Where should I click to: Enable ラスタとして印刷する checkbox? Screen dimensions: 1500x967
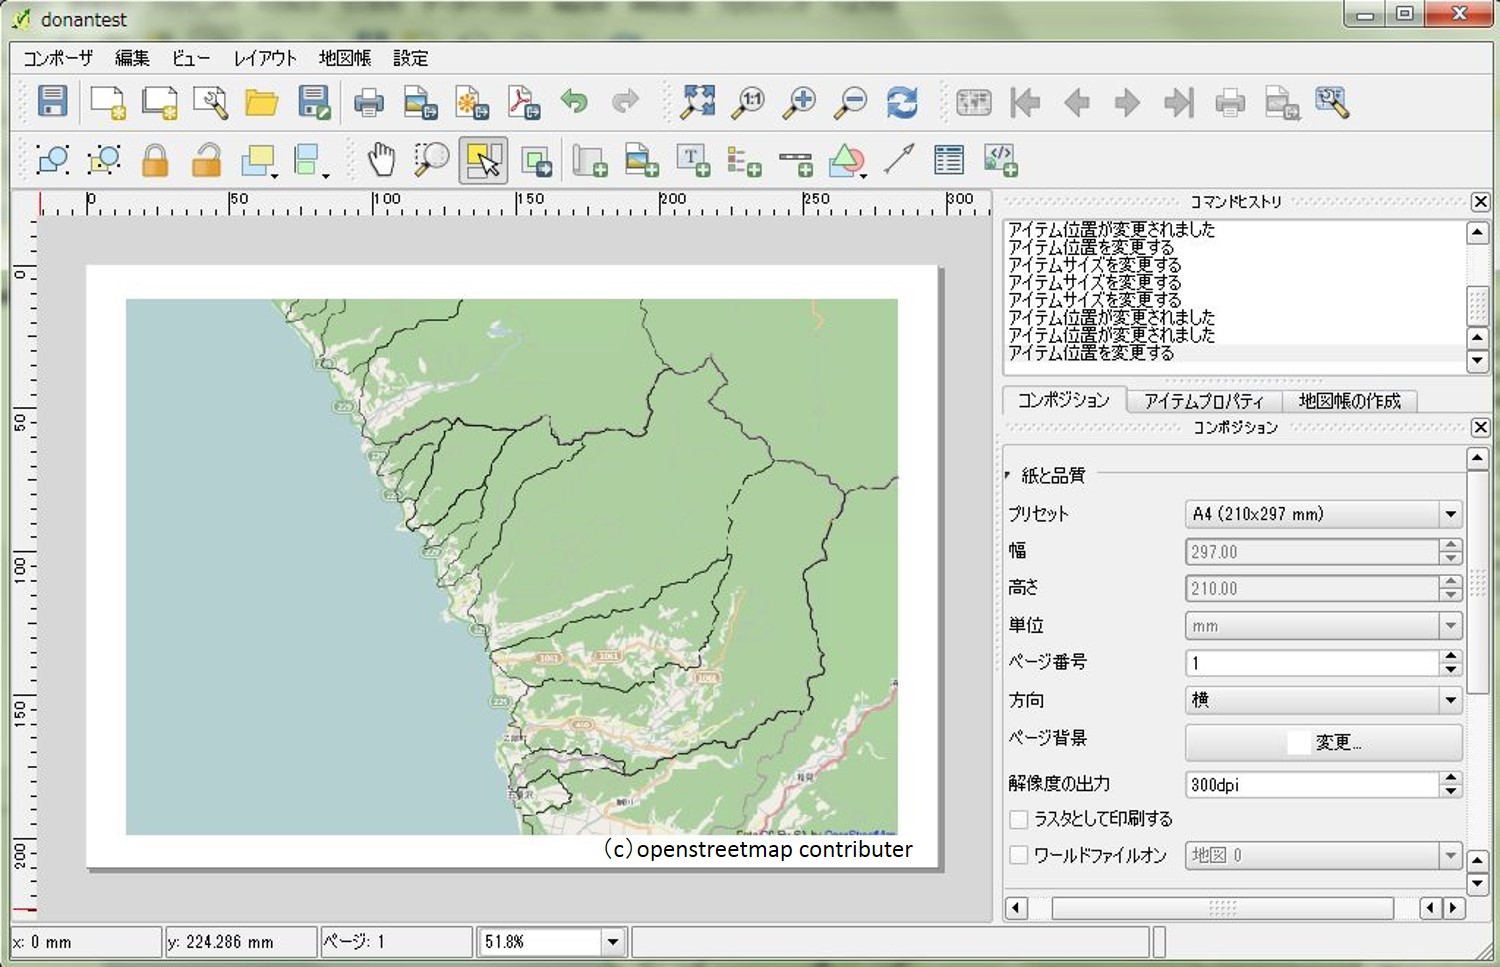[1019, 819]
